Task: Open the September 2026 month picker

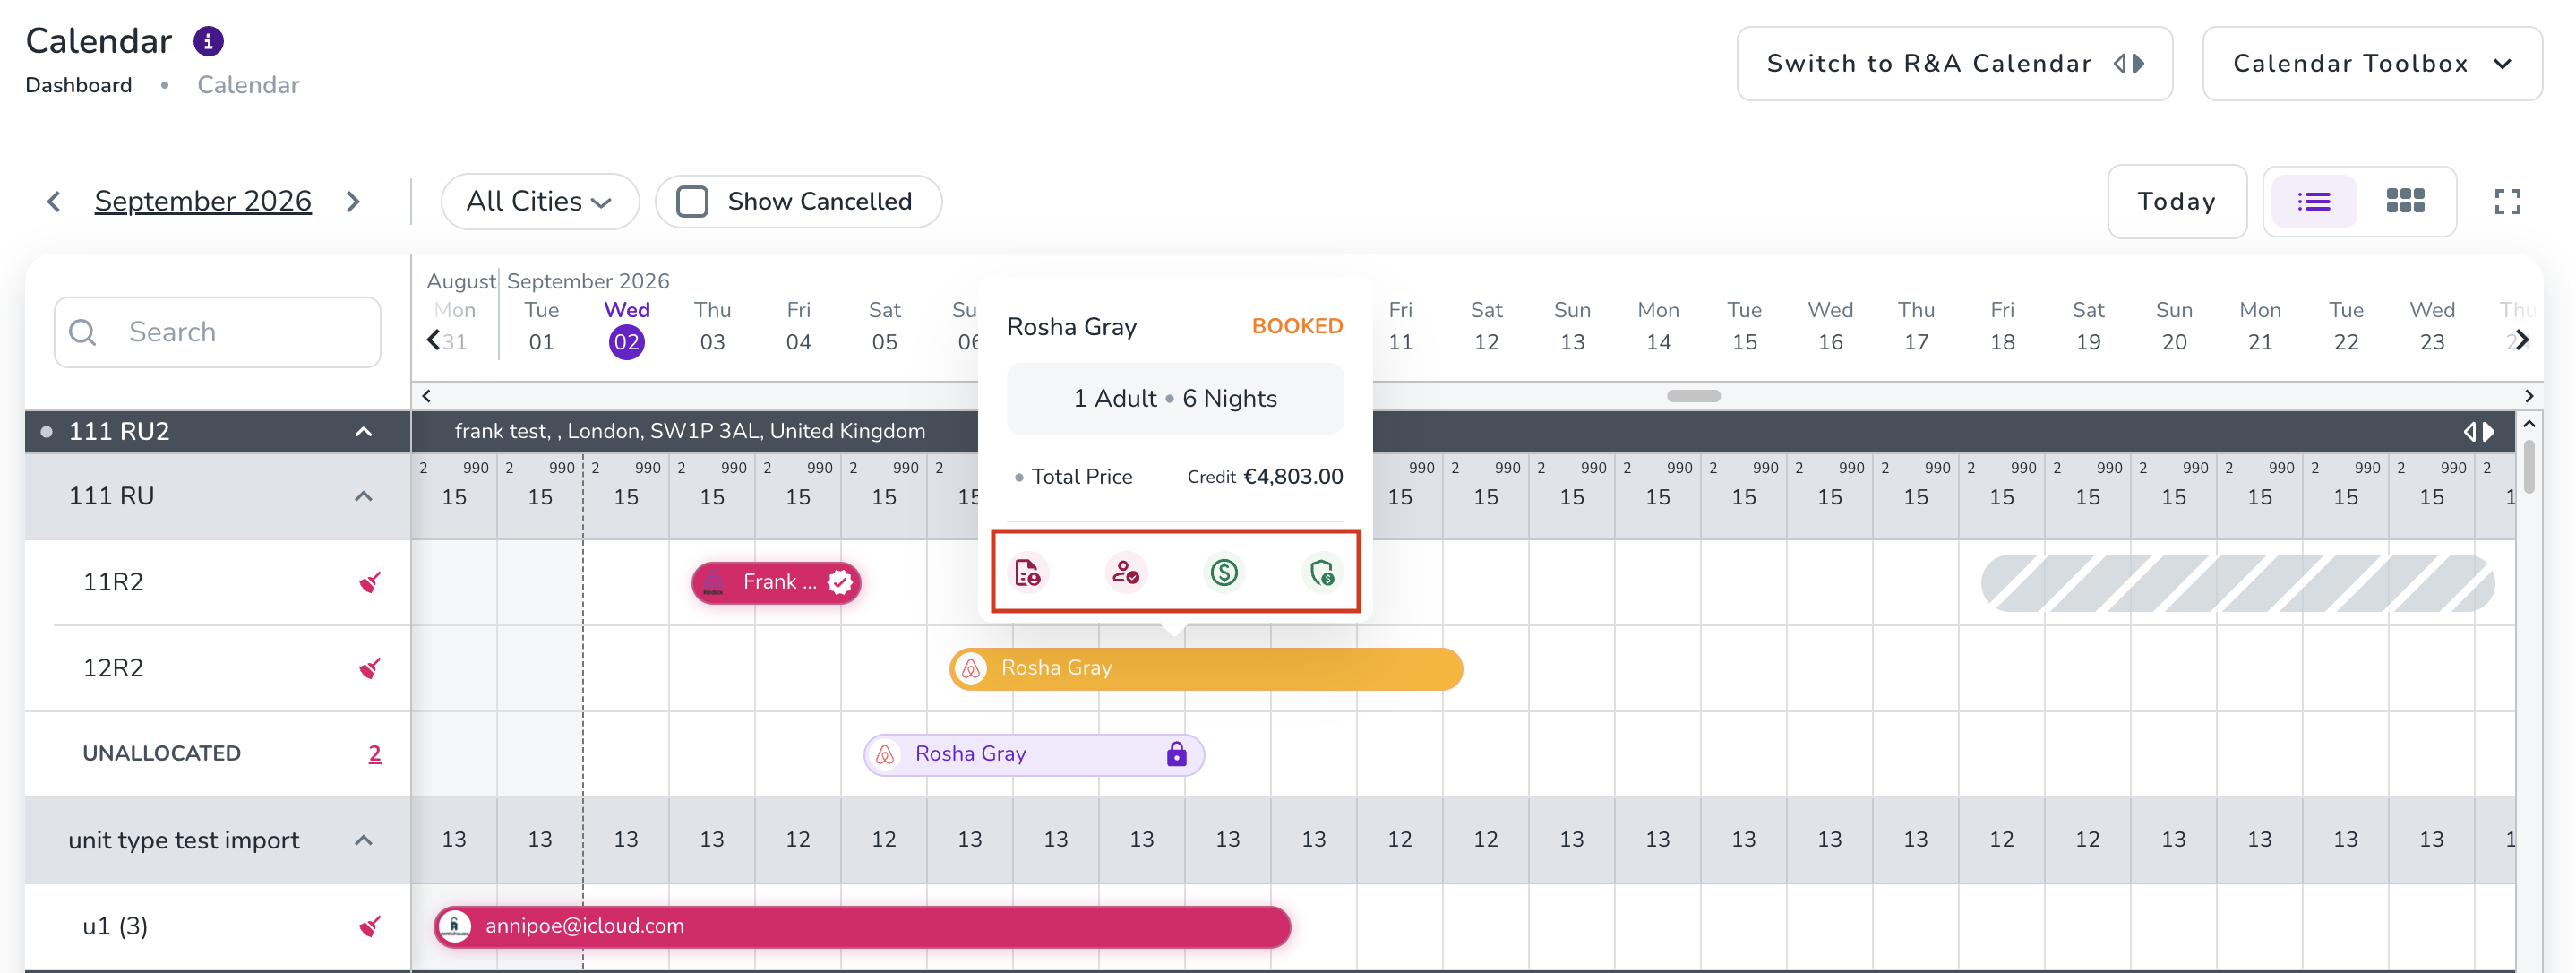Action: [203, 201]
